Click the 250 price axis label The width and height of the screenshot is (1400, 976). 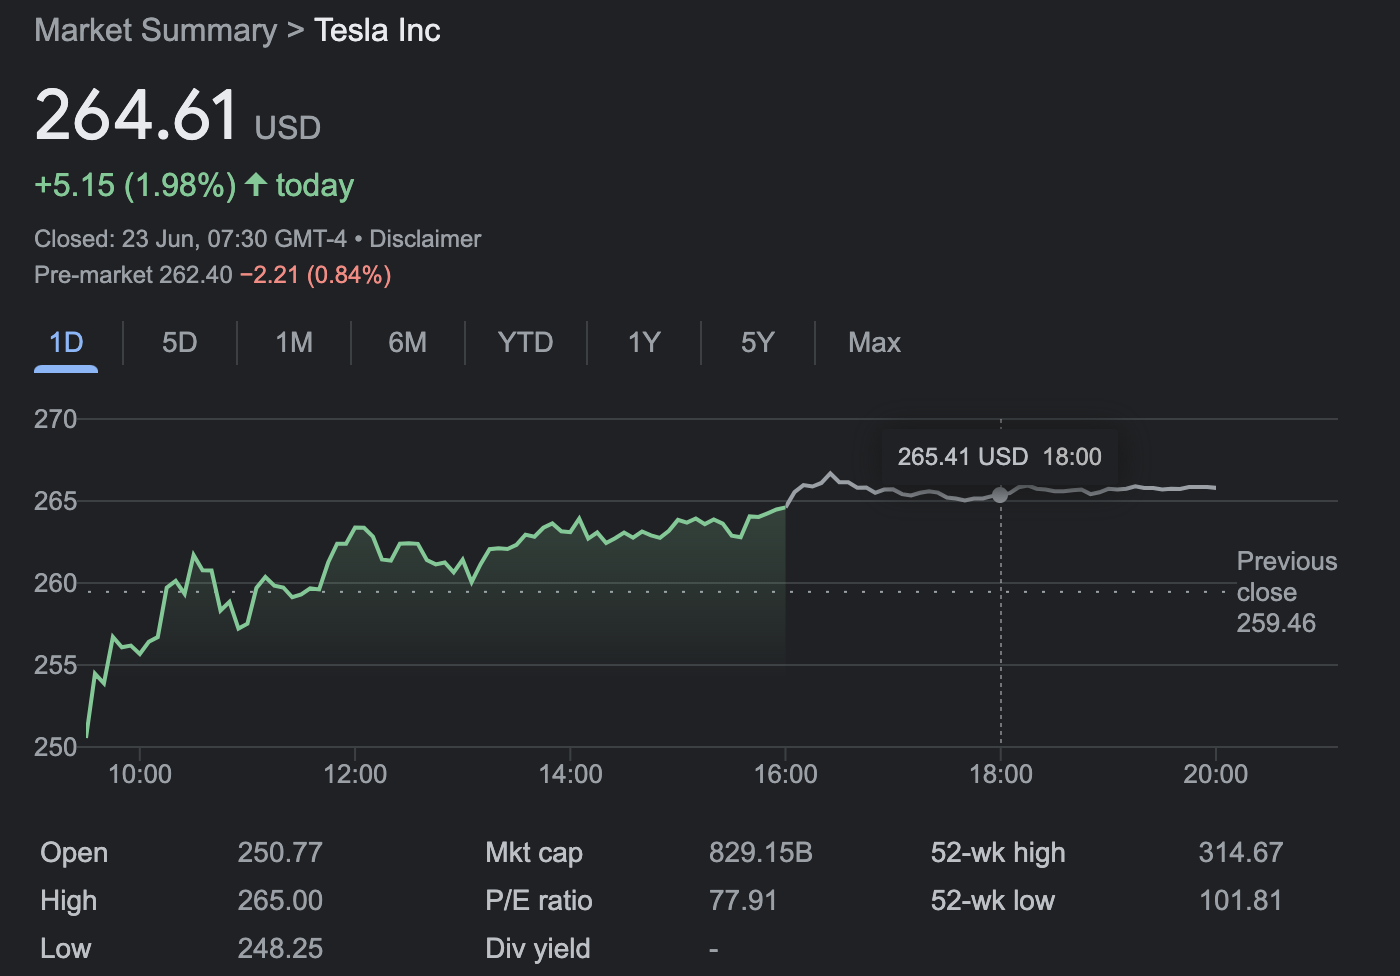tap(56, 747)
